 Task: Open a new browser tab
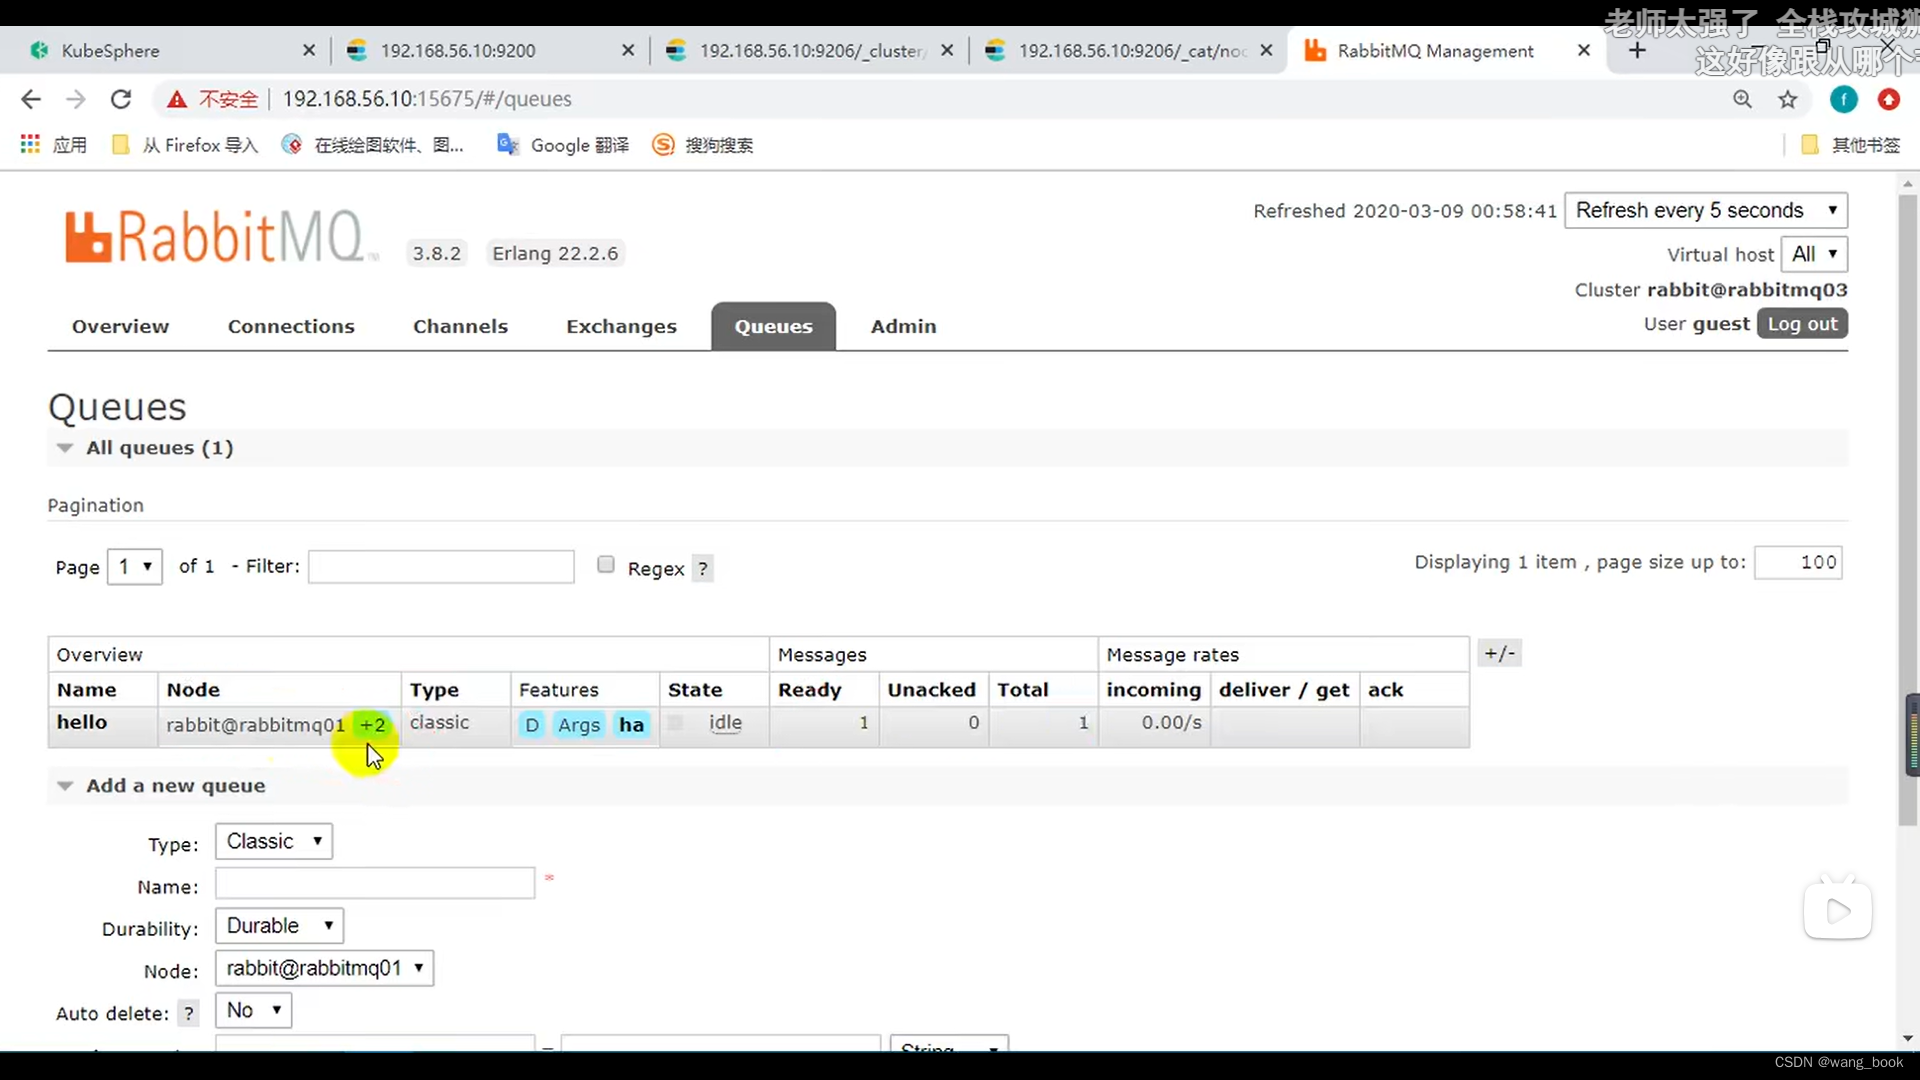(x=1637, y=50)
